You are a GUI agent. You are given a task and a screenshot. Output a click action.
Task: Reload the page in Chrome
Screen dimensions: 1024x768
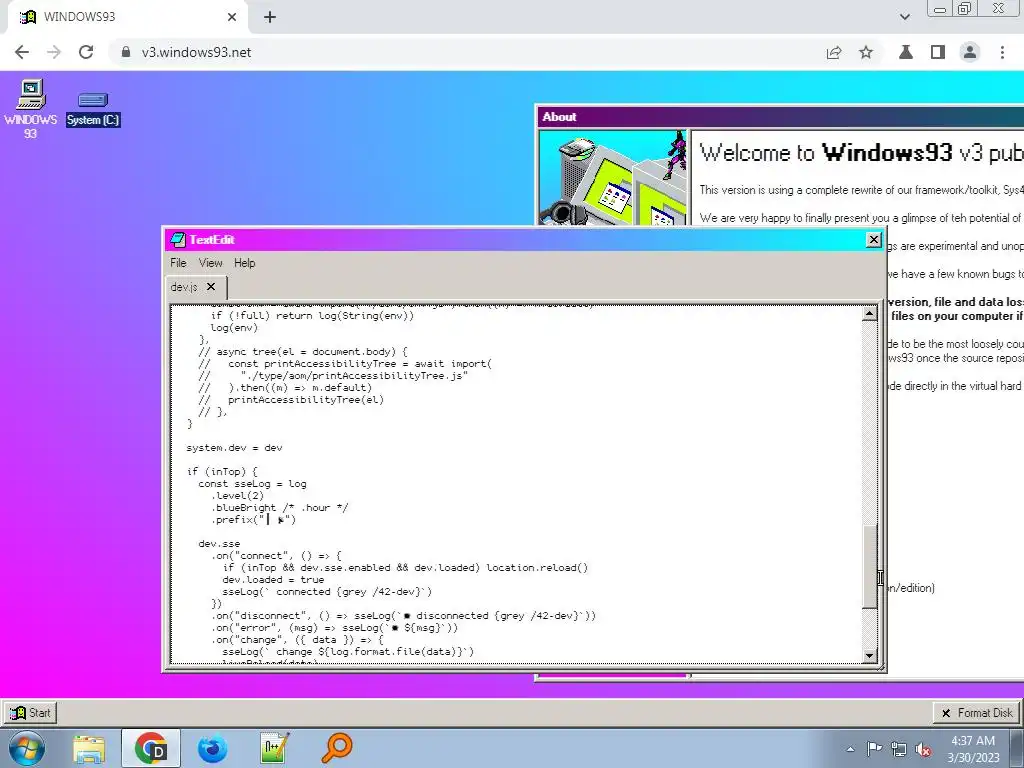click(x=86, y=52)
